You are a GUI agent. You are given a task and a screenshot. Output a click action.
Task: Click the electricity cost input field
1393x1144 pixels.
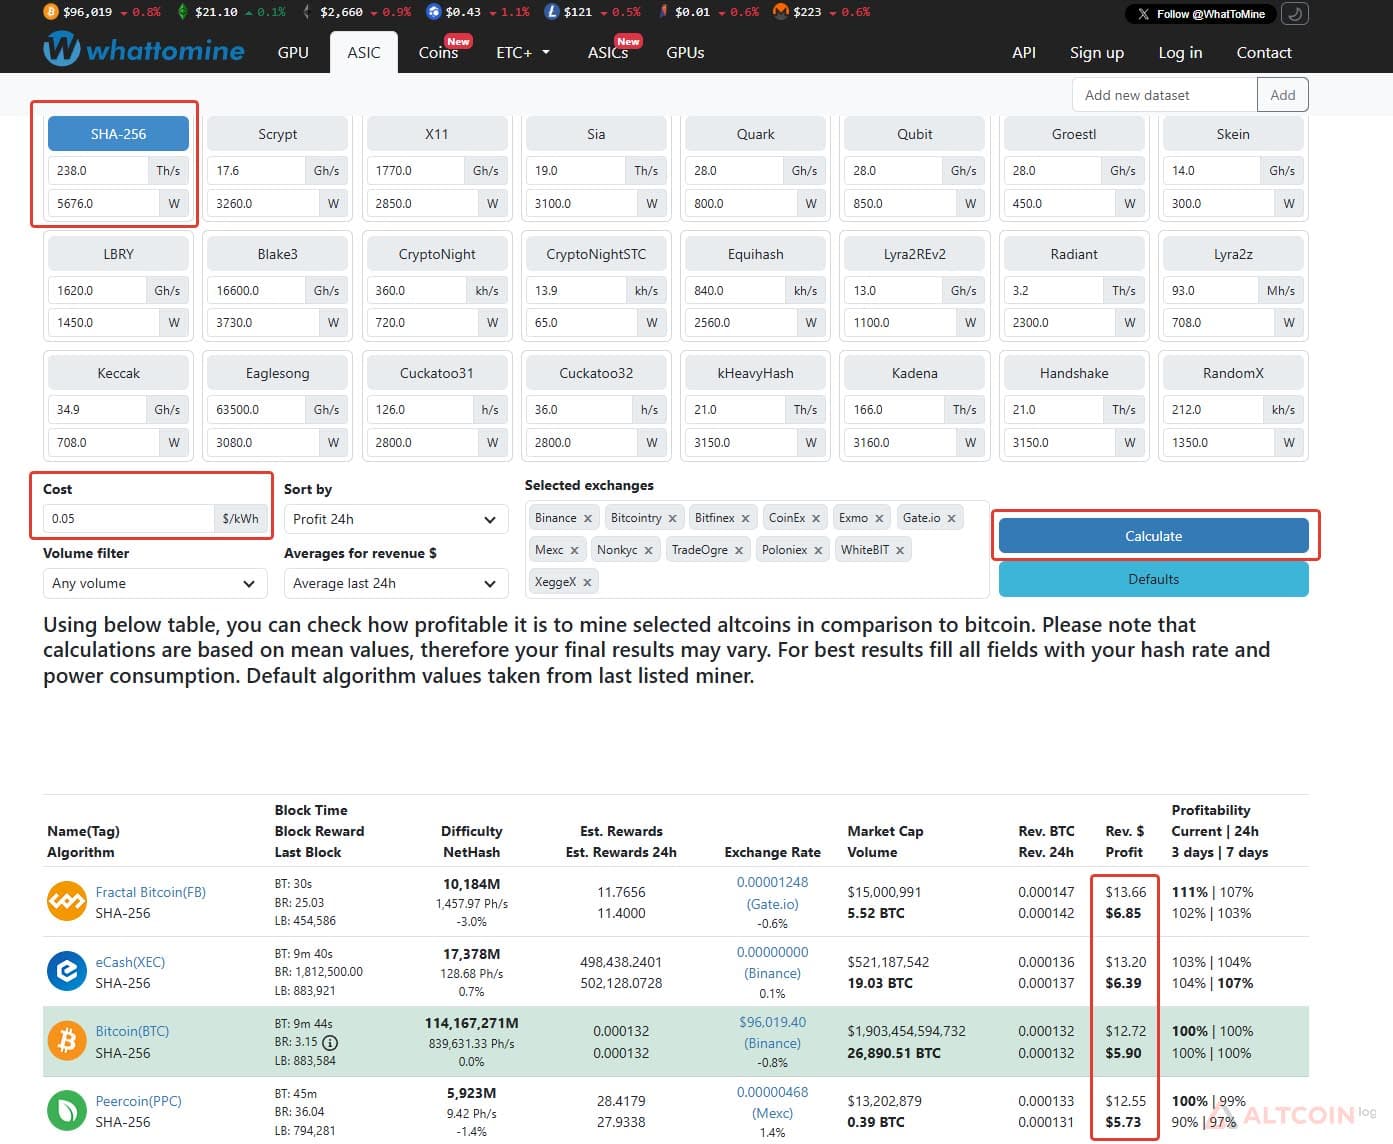128,518
